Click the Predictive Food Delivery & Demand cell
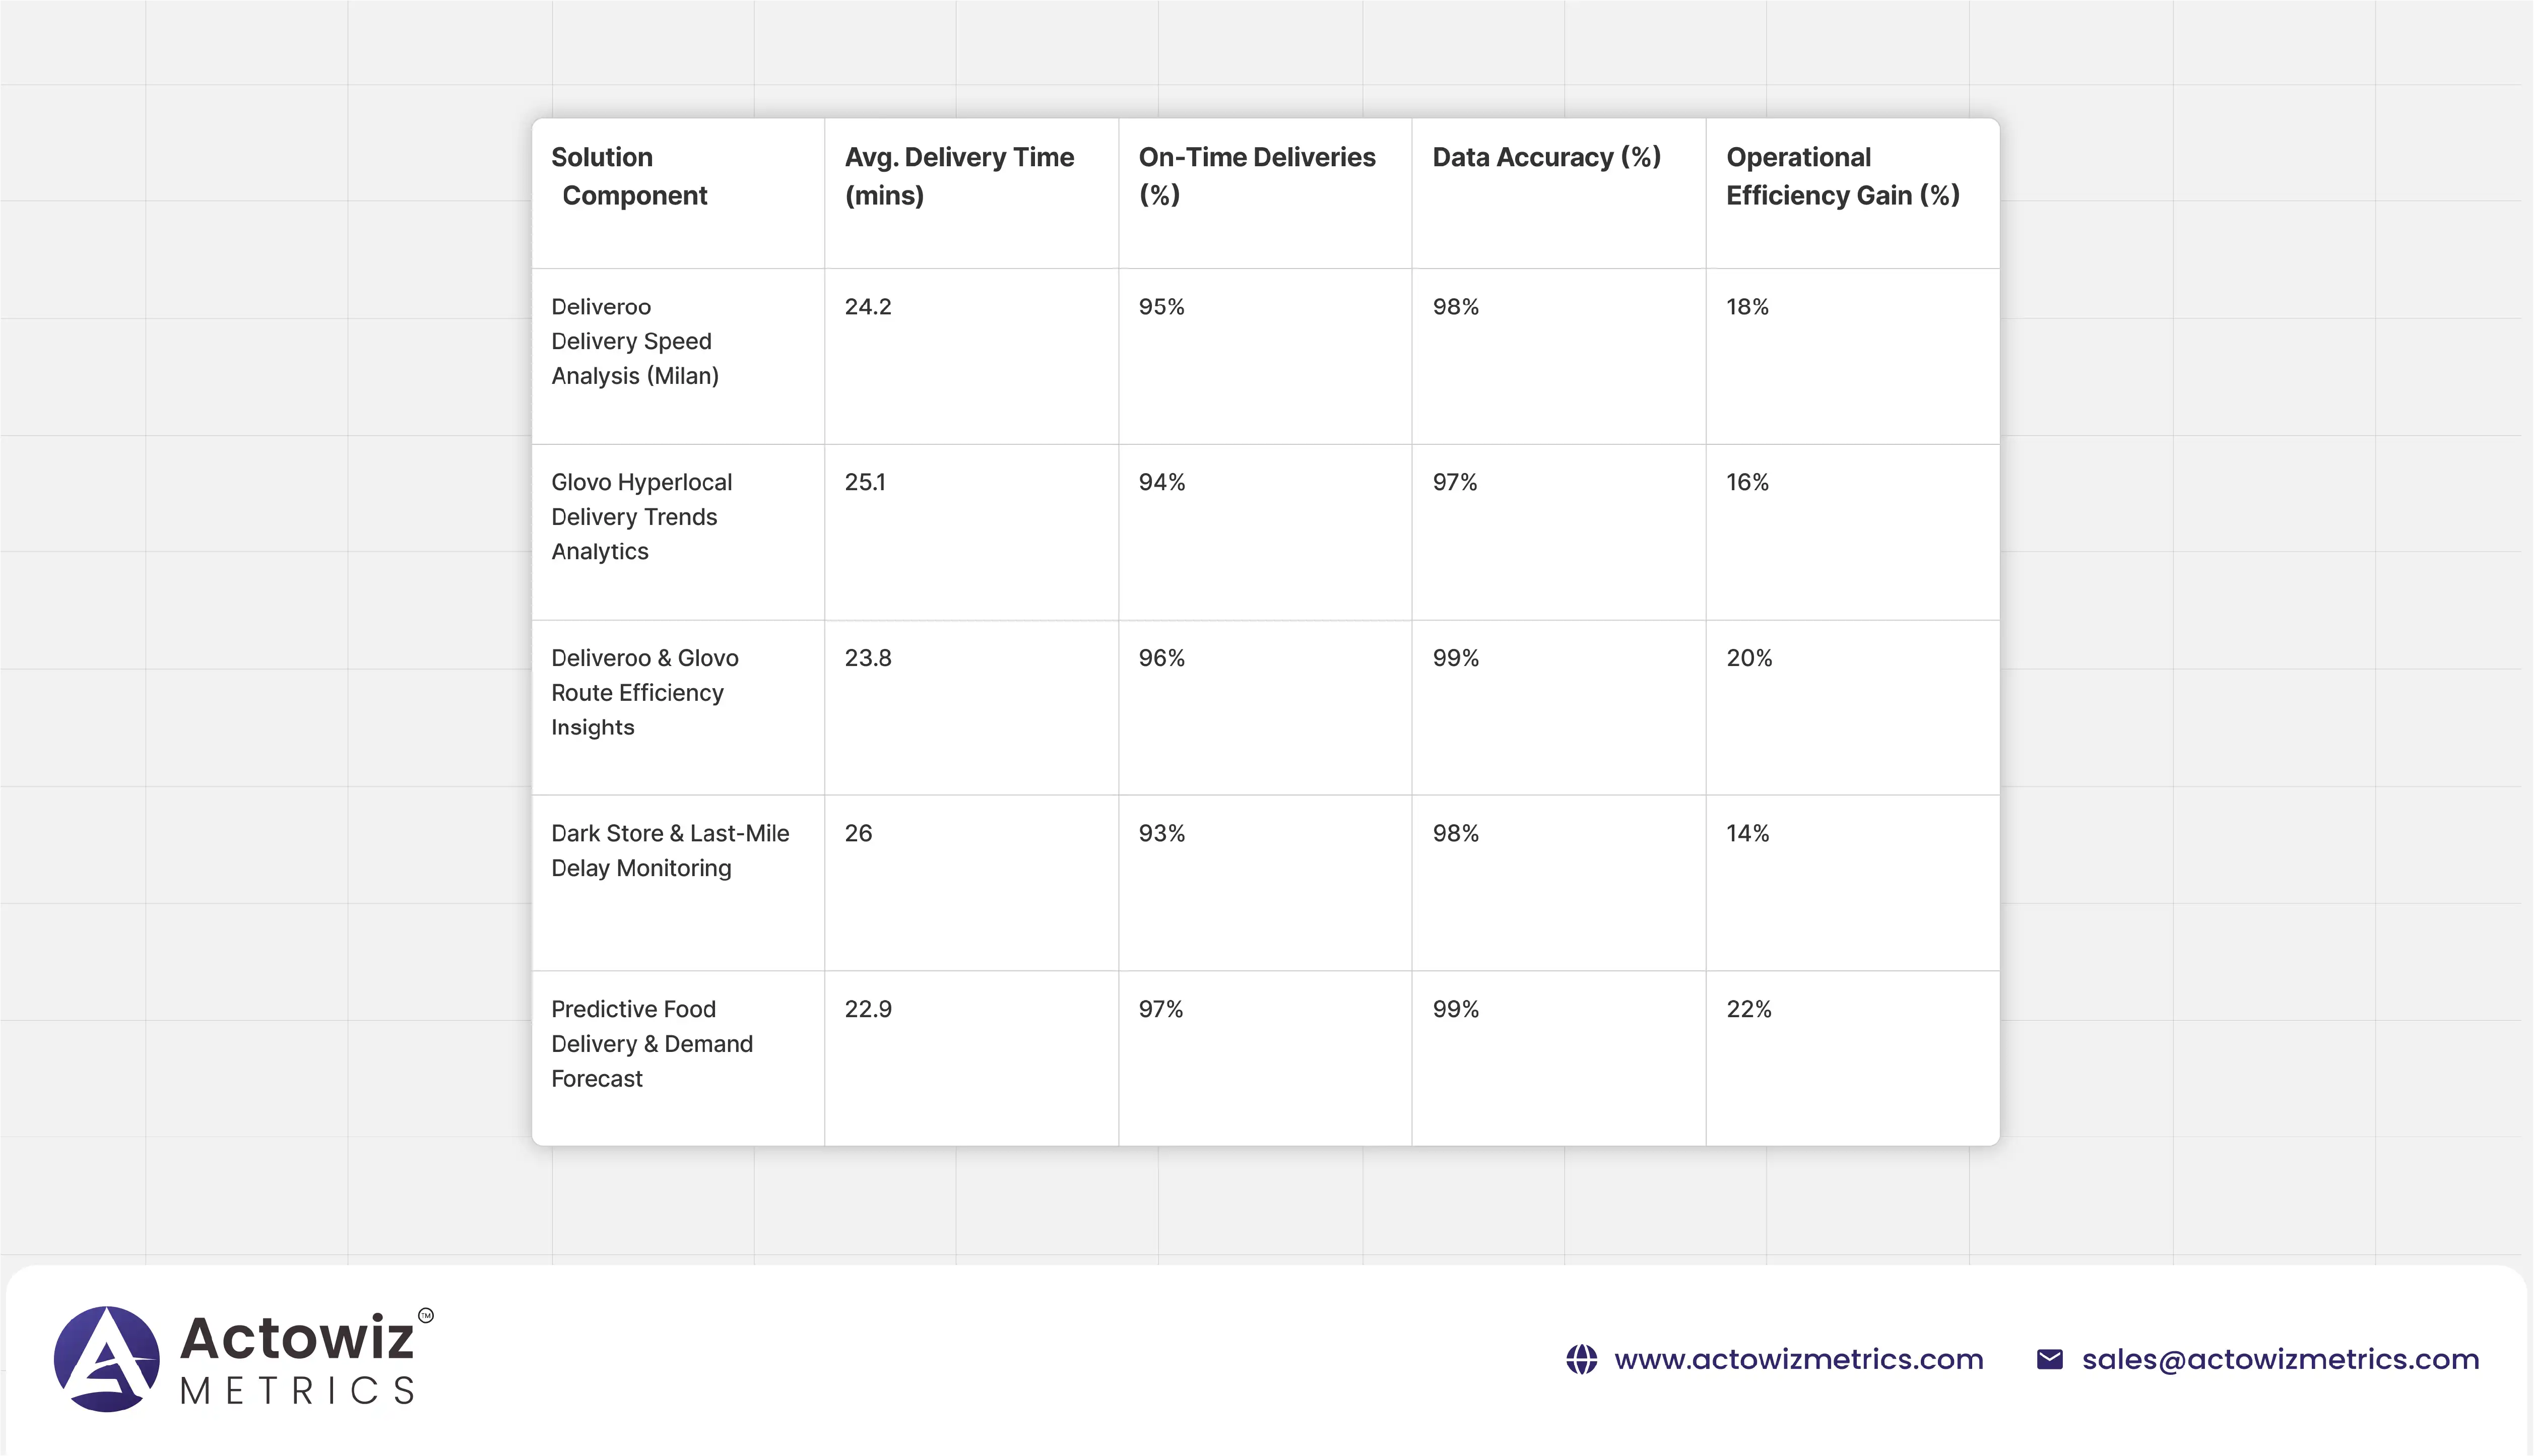 (651, 1044)
